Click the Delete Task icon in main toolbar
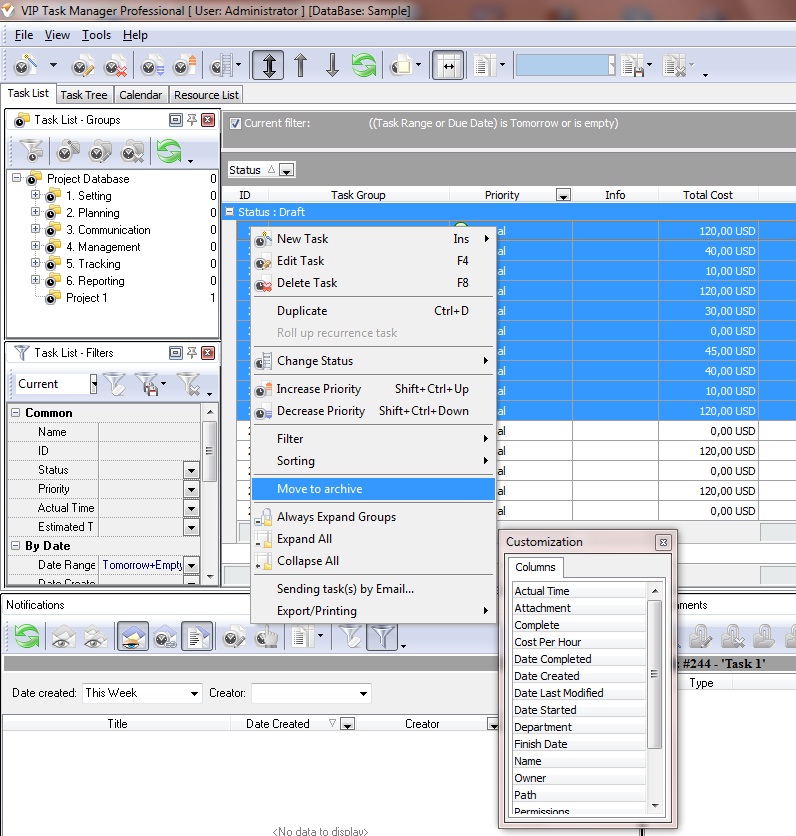Viewport: 796px width, 836px height. tap(115, 66)
